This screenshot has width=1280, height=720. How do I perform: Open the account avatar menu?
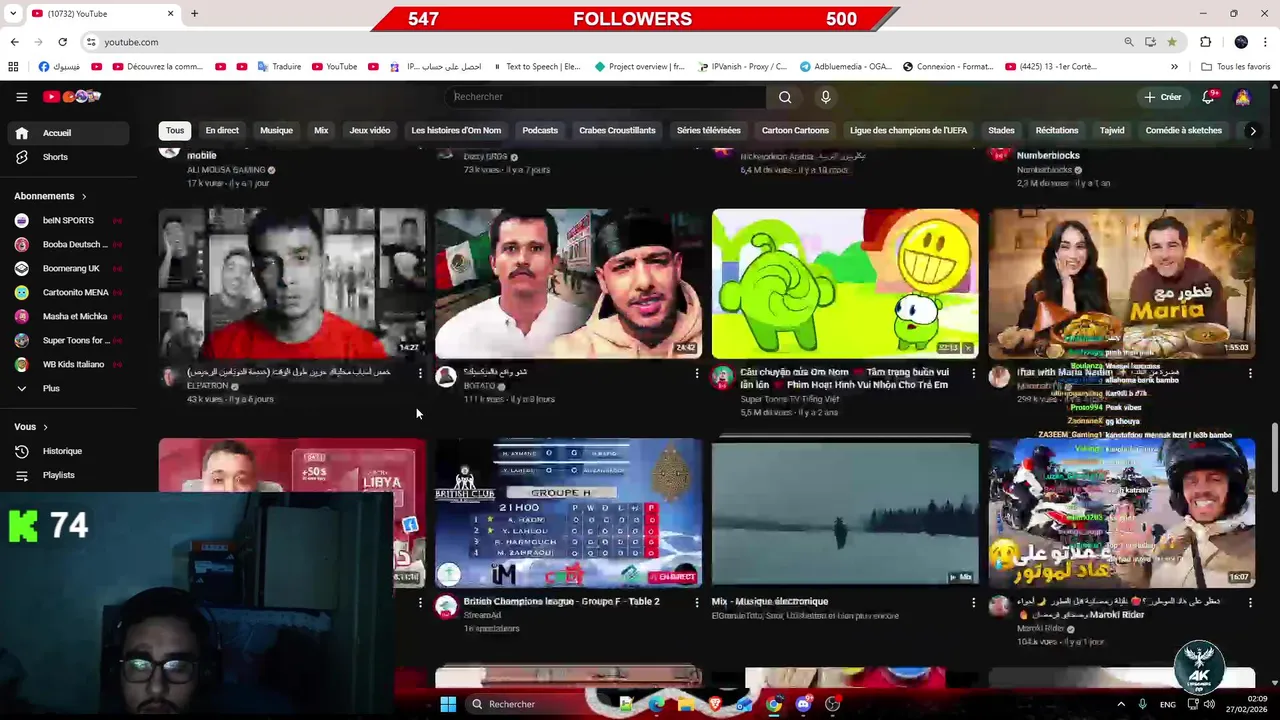point(1242,97)
